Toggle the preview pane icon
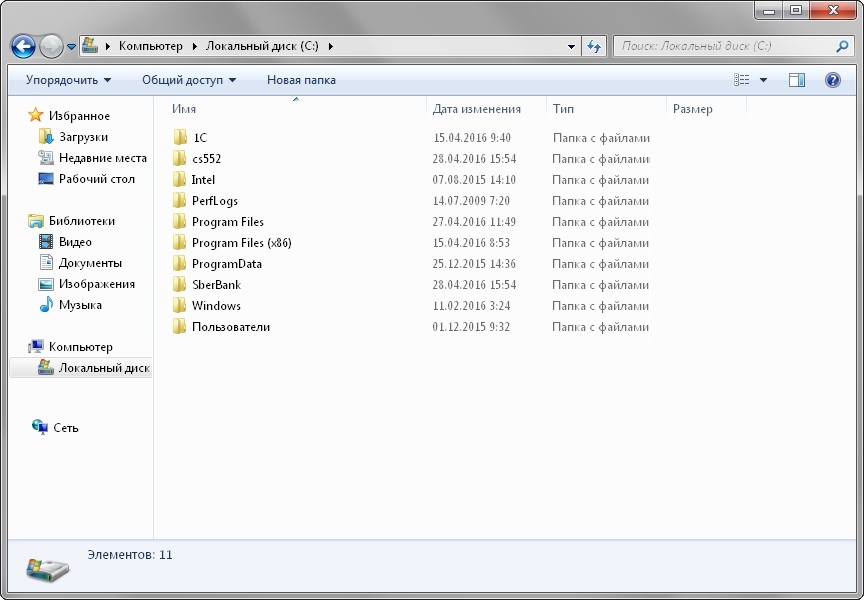 coord(796,80)
